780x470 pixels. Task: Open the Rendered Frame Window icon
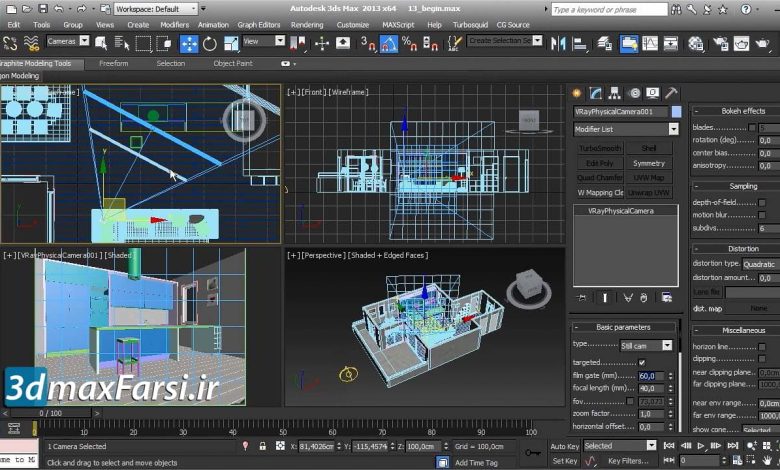point(741,44)
